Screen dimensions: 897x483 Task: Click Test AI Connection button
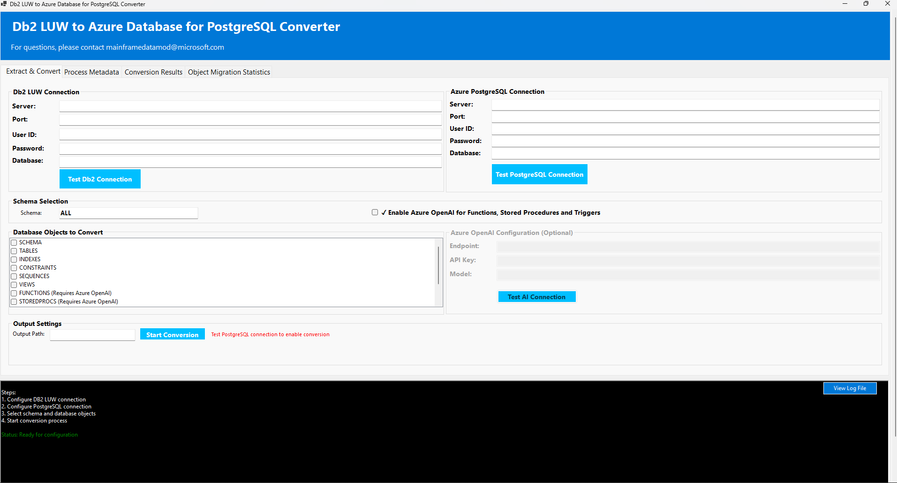(x=537, y=297)
